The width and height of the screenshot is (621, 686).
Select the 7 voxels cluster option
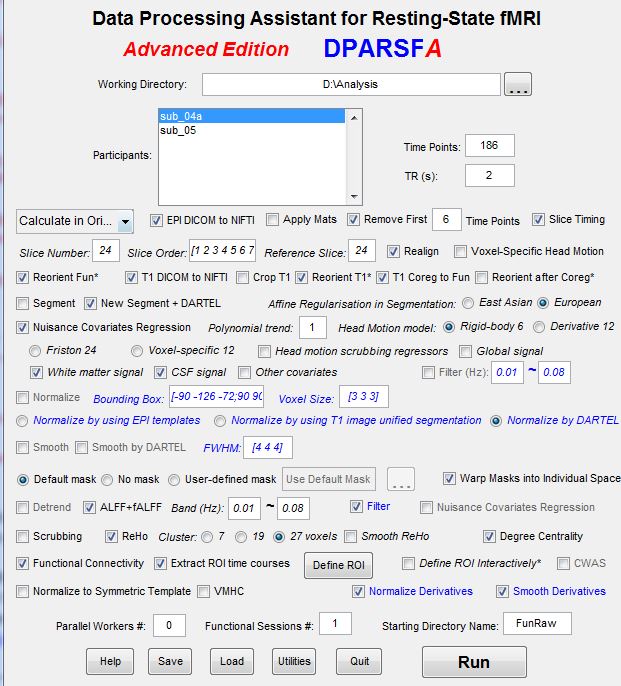[x=207, y=537]
